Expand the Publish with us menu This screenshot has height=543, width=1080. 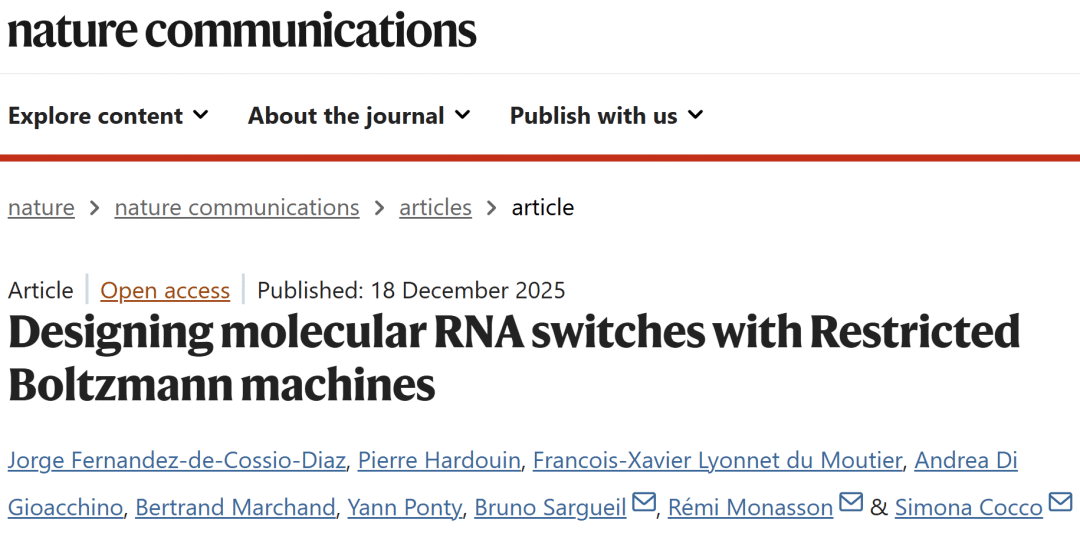tap(606, 116)
